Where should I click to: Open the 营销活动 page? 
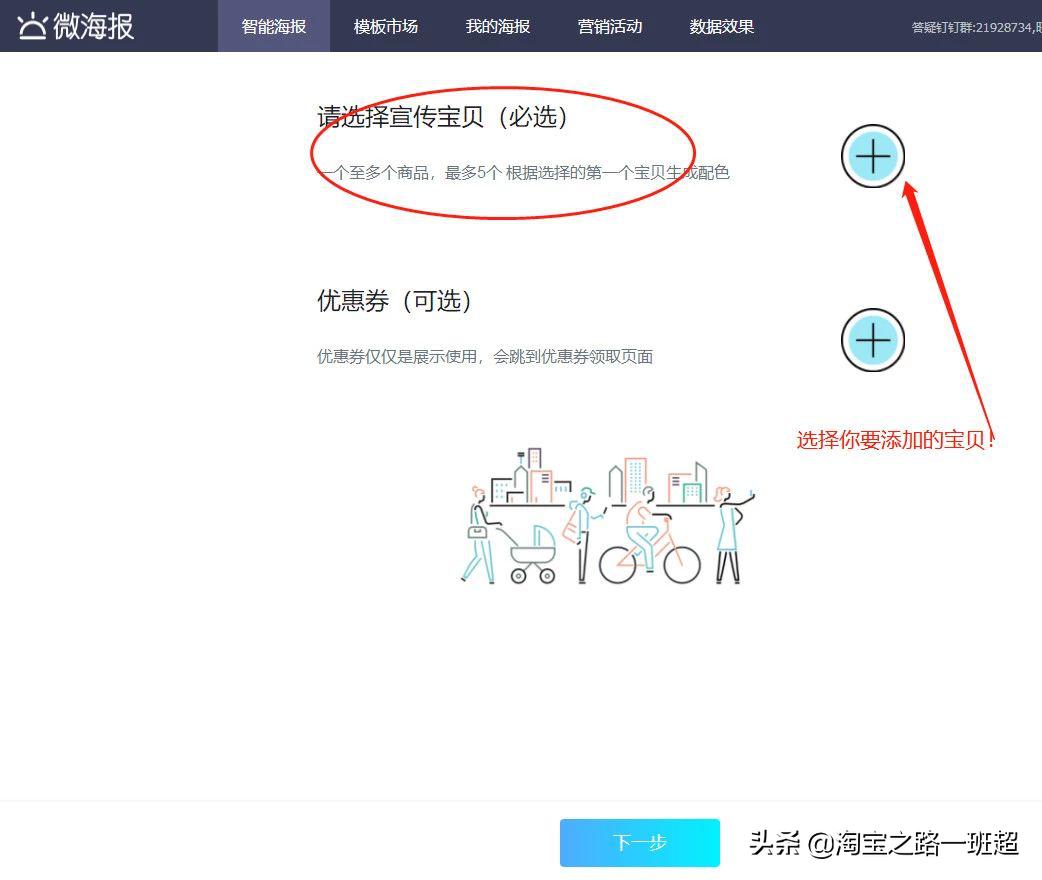pyautogui.click(x=609, y=27)
